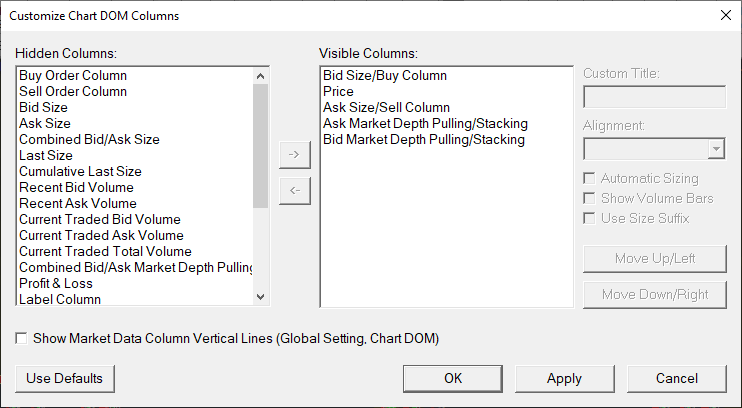Image resolution: width=742 pixels, height=408 pixels.
Task: Pick Cumulative Last Size hidden column
Action: pos(80,171)
